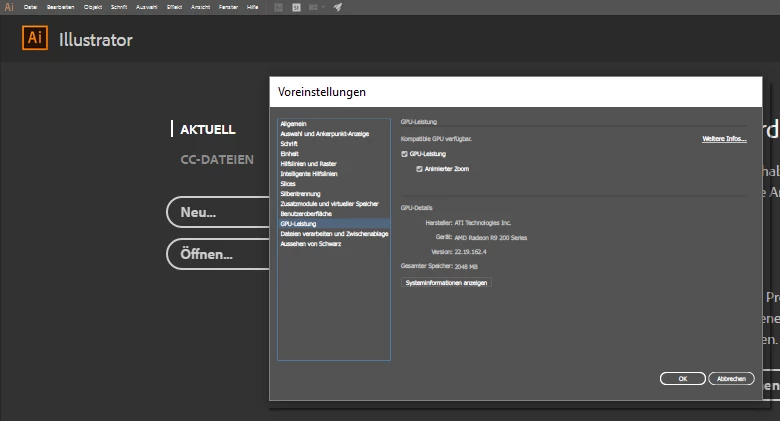Open the arrange documents dropdown in menu bar
780x421 pixels.
click(x=316, y=7)
